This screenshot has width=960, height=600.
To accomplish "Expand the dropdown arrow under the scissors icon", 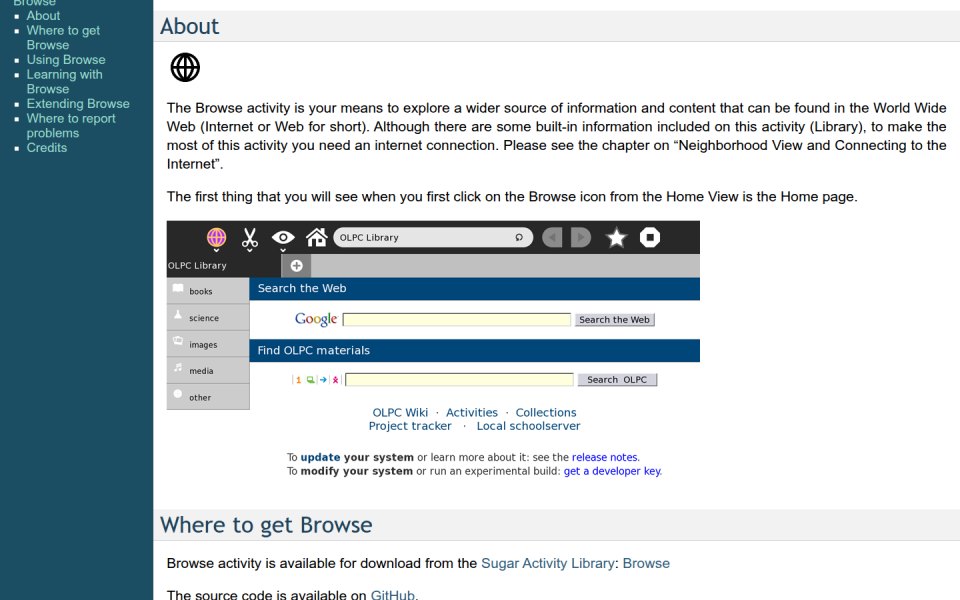I will (249, 250).
